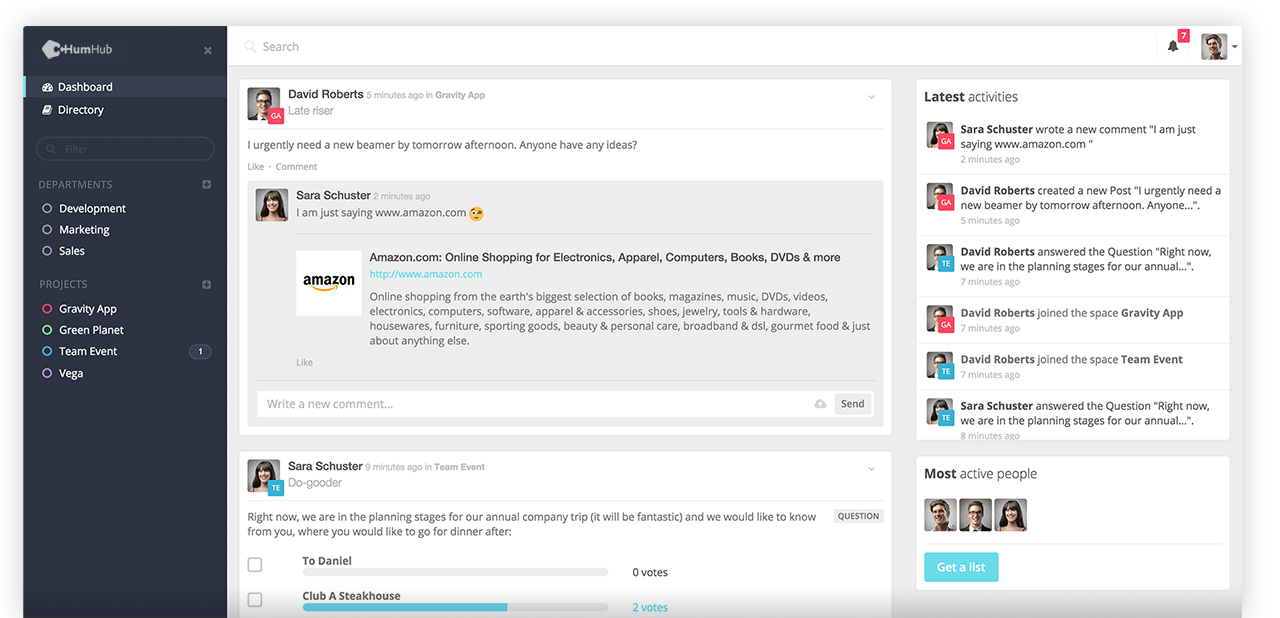Open 'Team Event' space link in post header
The height and width of the screenshot is (618, 1280).
coord(460,467)
